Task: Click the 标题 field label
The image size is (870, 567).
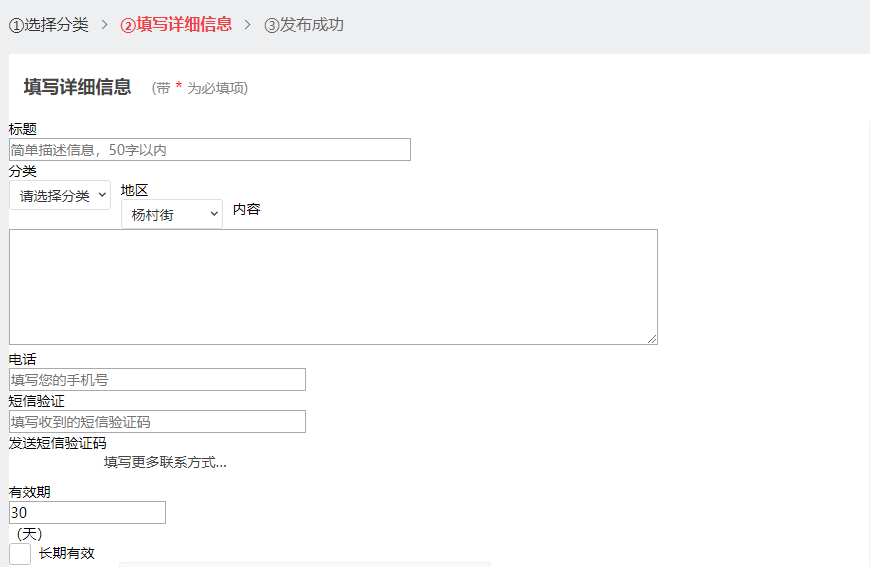Action: [x=23, y=129]
